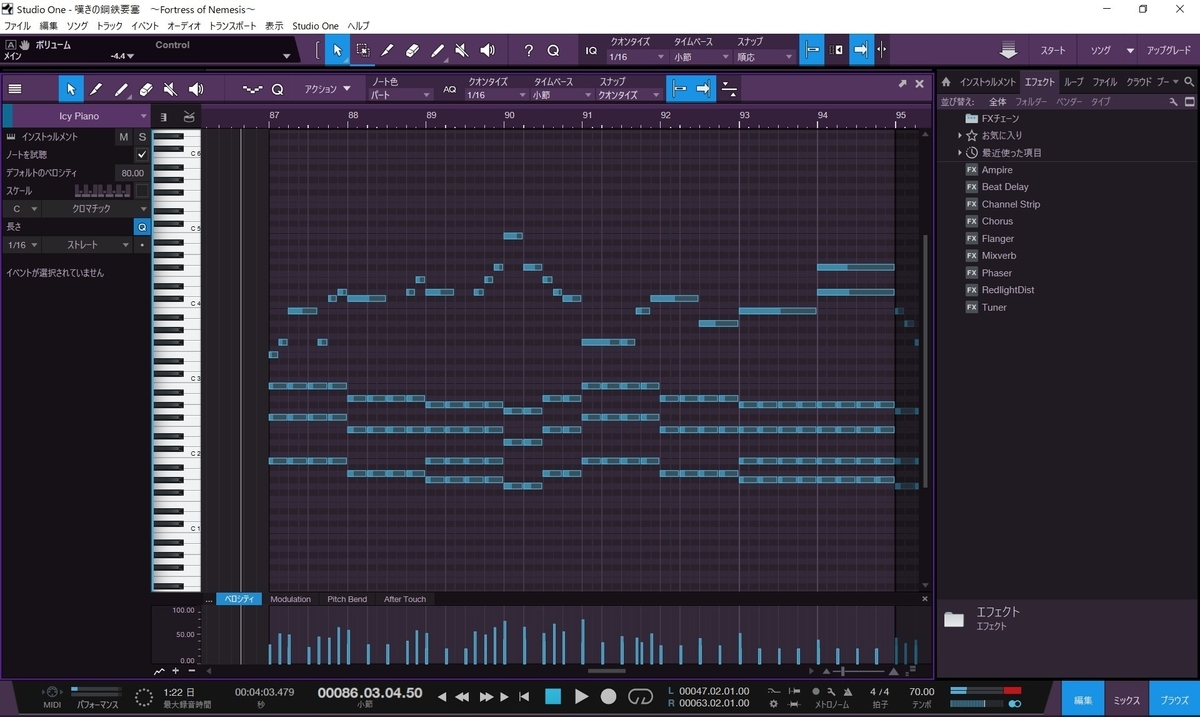Image resolution: width=1200 pixels, height=717 pixels.
Task: Expand the お気に入り folder
Action: [960, 135]
